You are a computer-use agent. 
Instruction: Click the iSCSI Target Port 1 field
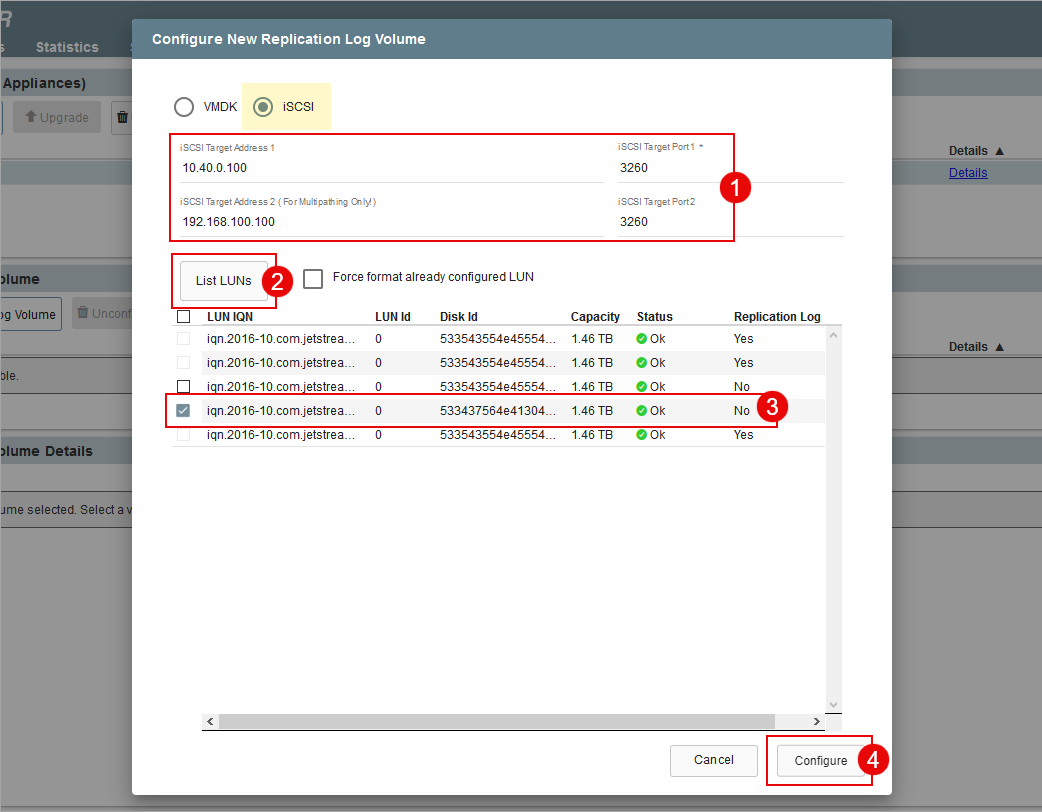[x=668, y=168]
